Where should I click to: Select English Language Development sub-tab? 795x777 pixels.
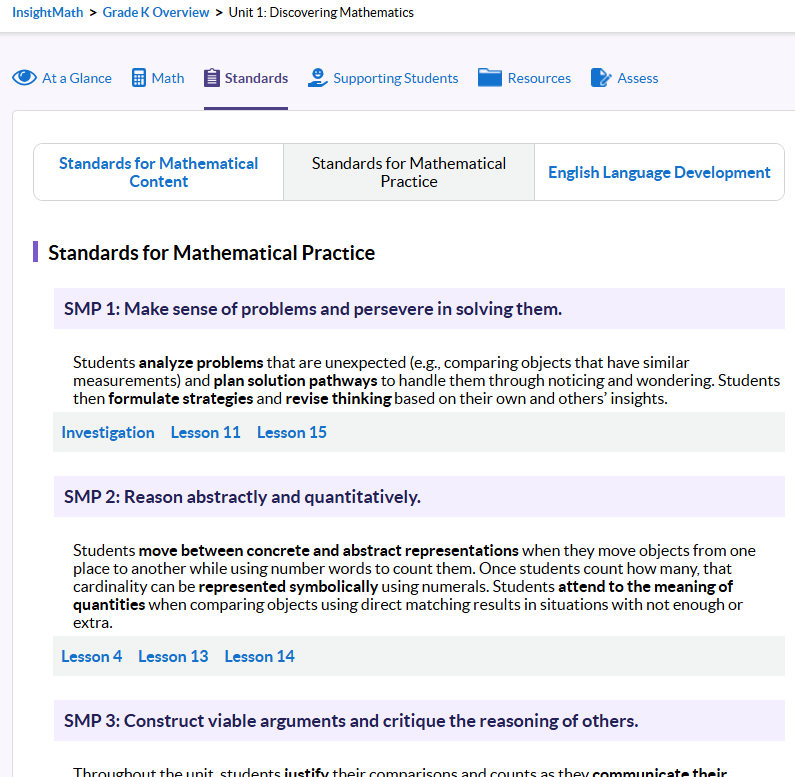tap(659, 172)
